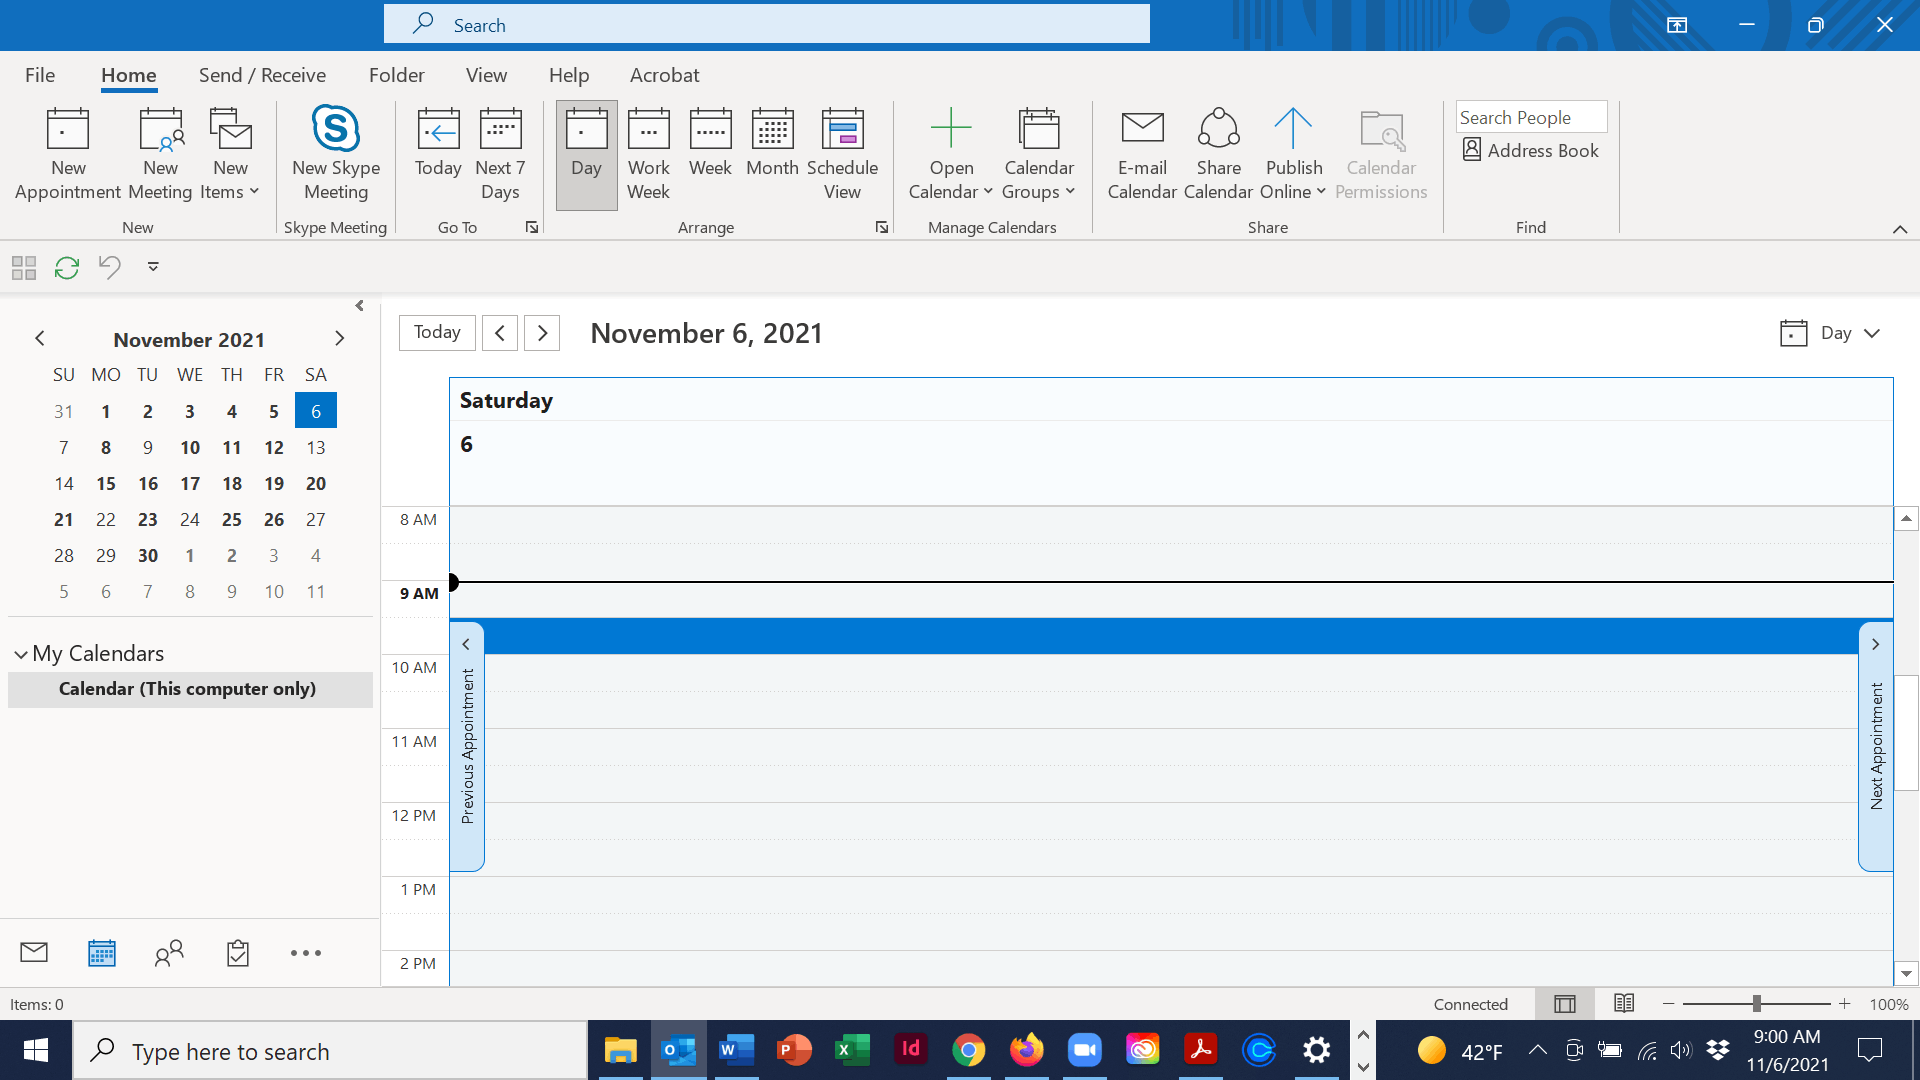Image resolution: width=1920 pixels, height=1080 pixels.
Task: Click the zoom slider handle
Action: [1757, 1004]
